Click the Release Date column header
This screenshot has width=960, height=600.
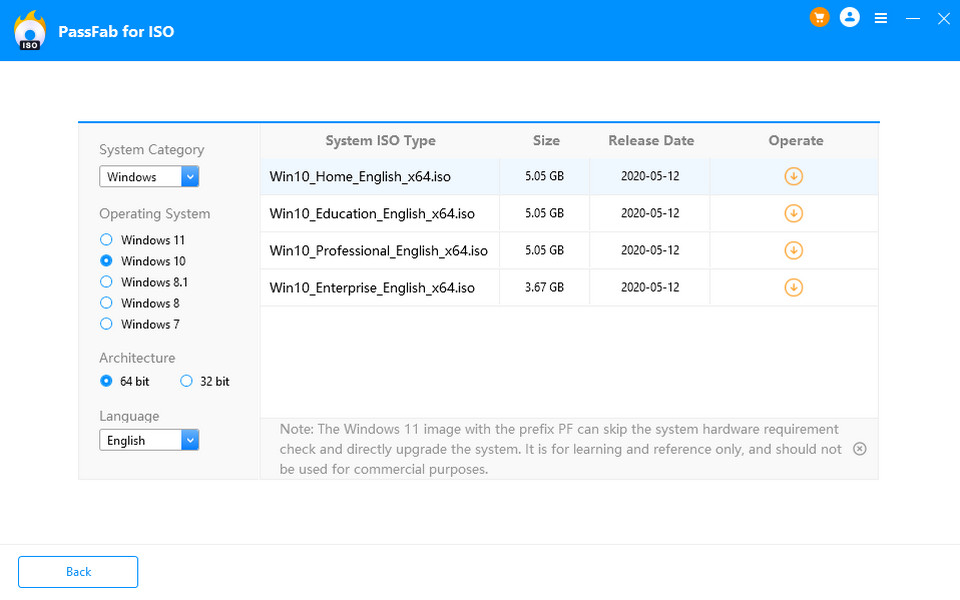click(651, 141)
